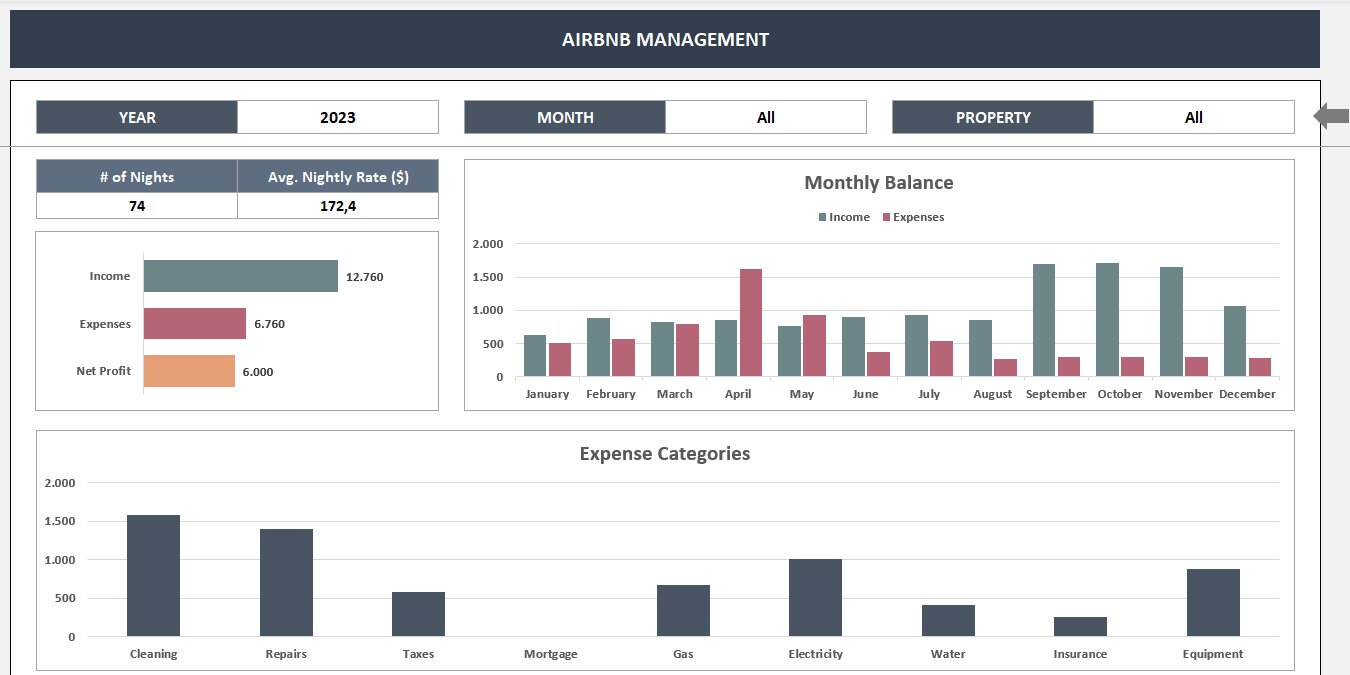Click the 6.760 expenses data label

(x=270, y=324)
